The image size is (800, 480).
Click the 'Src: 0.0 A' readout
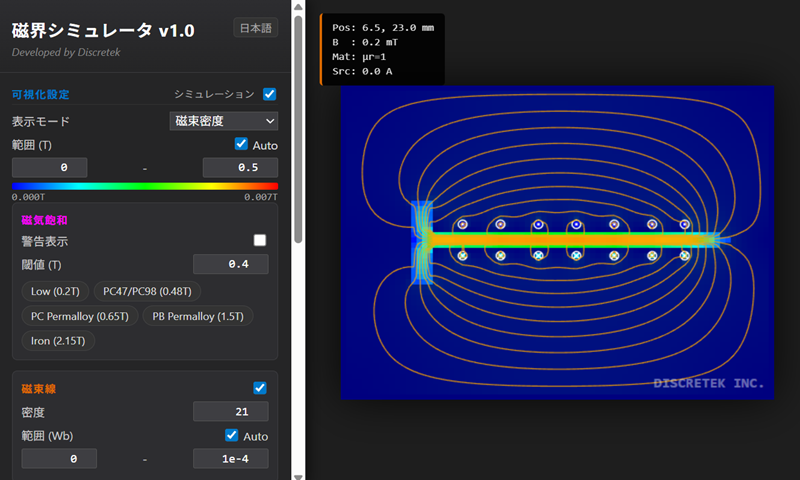(x=362, y=71)
